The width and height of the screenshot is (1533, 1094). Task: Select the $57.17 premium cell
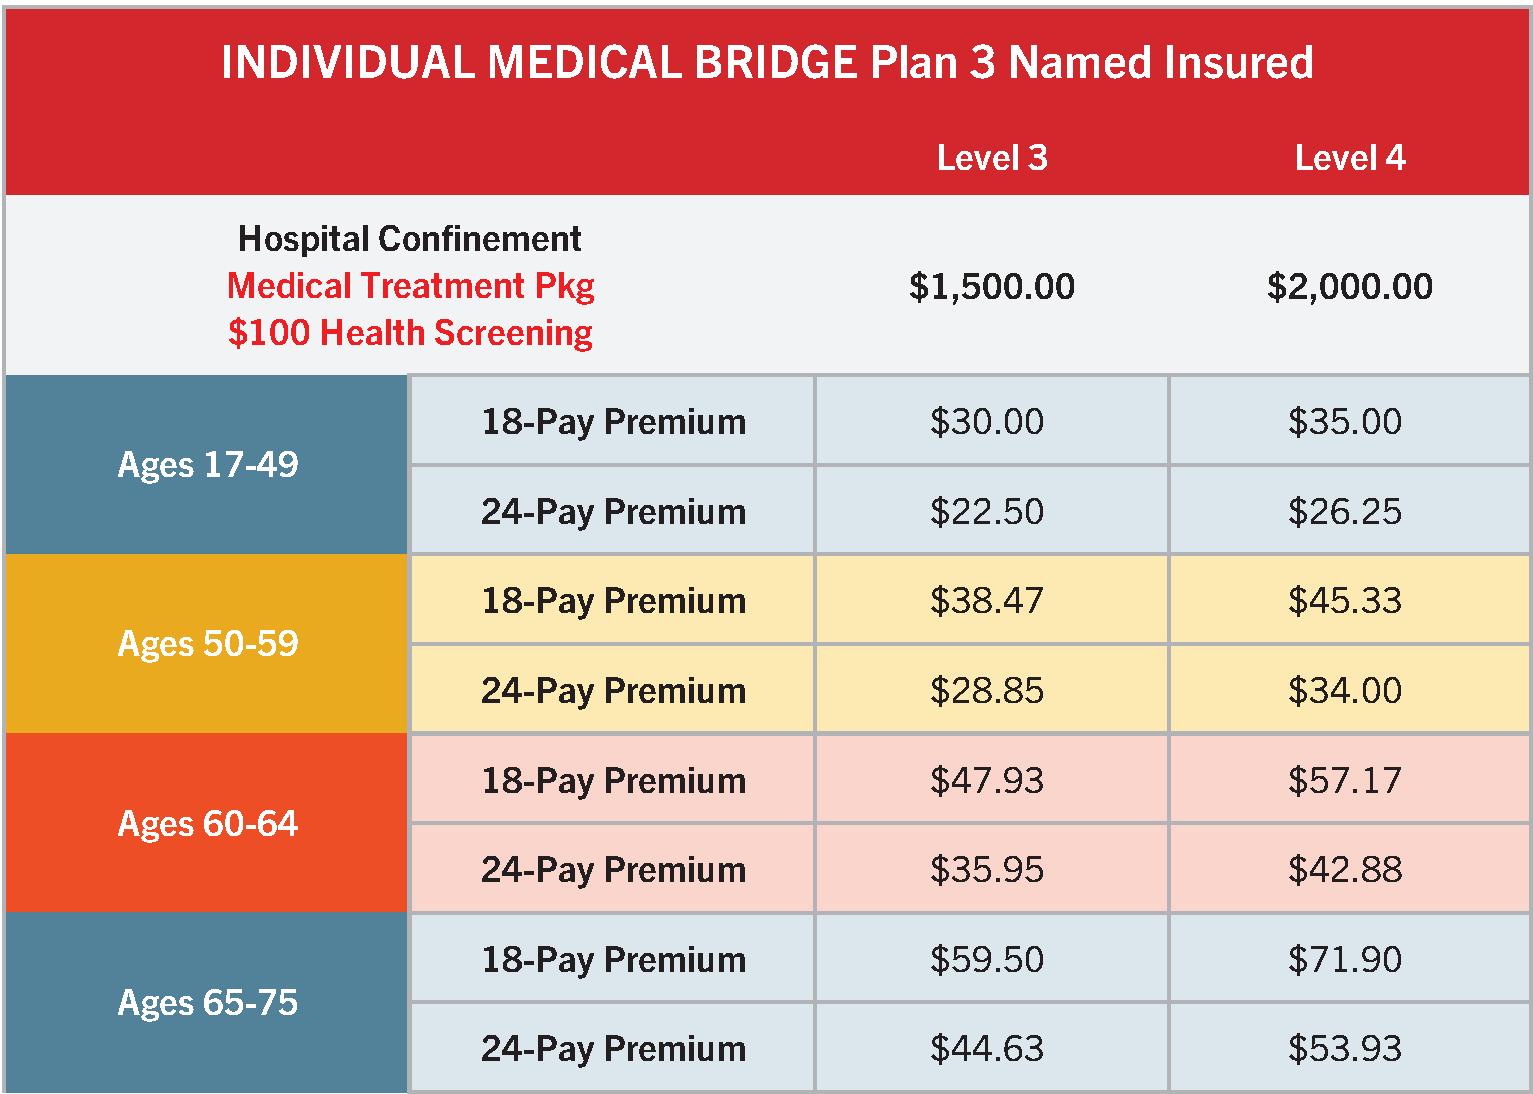pos(1345,780)
